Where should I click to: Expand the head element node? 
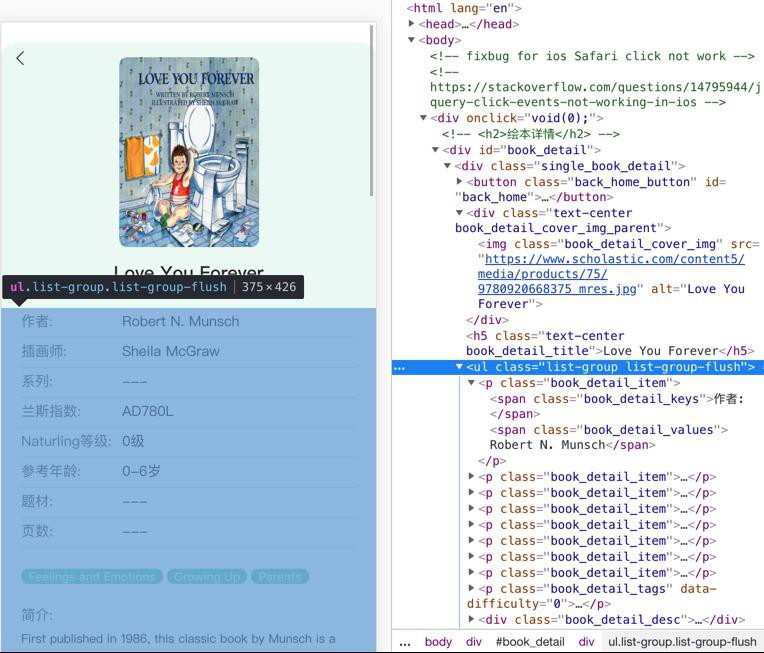[412, 23]
